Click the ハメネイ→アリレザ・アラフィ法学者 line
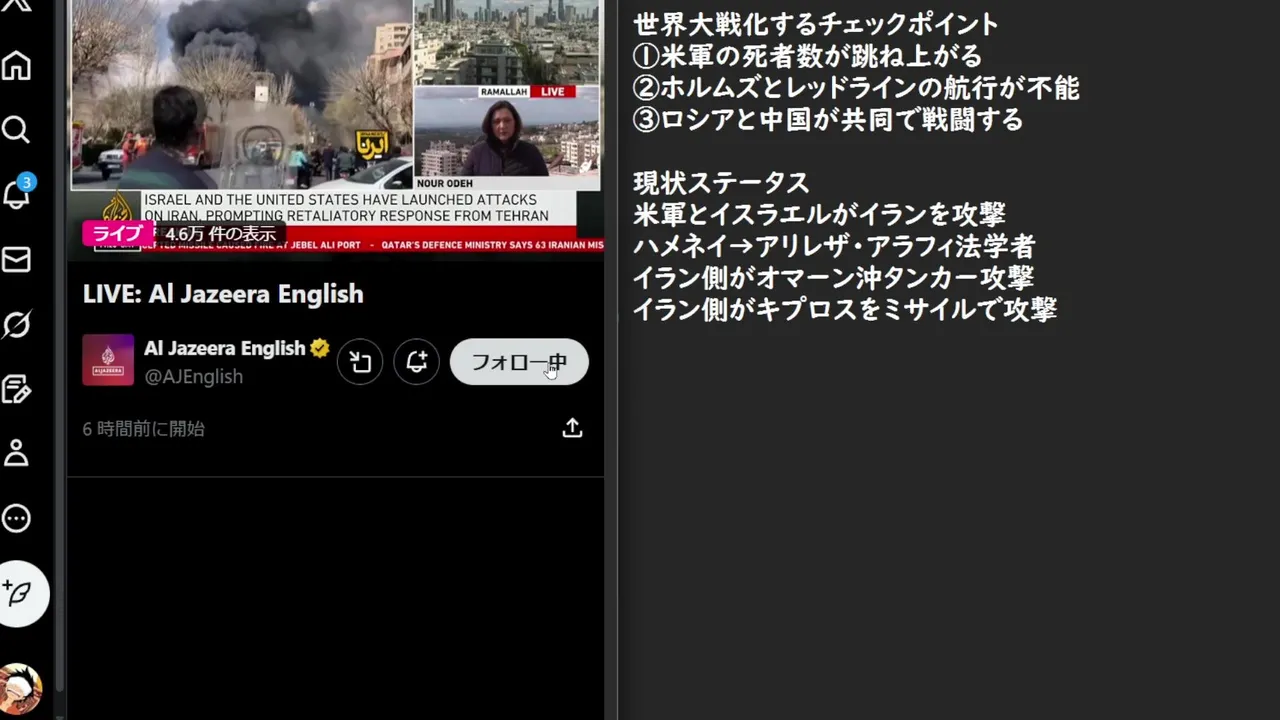 coord(834,247)
